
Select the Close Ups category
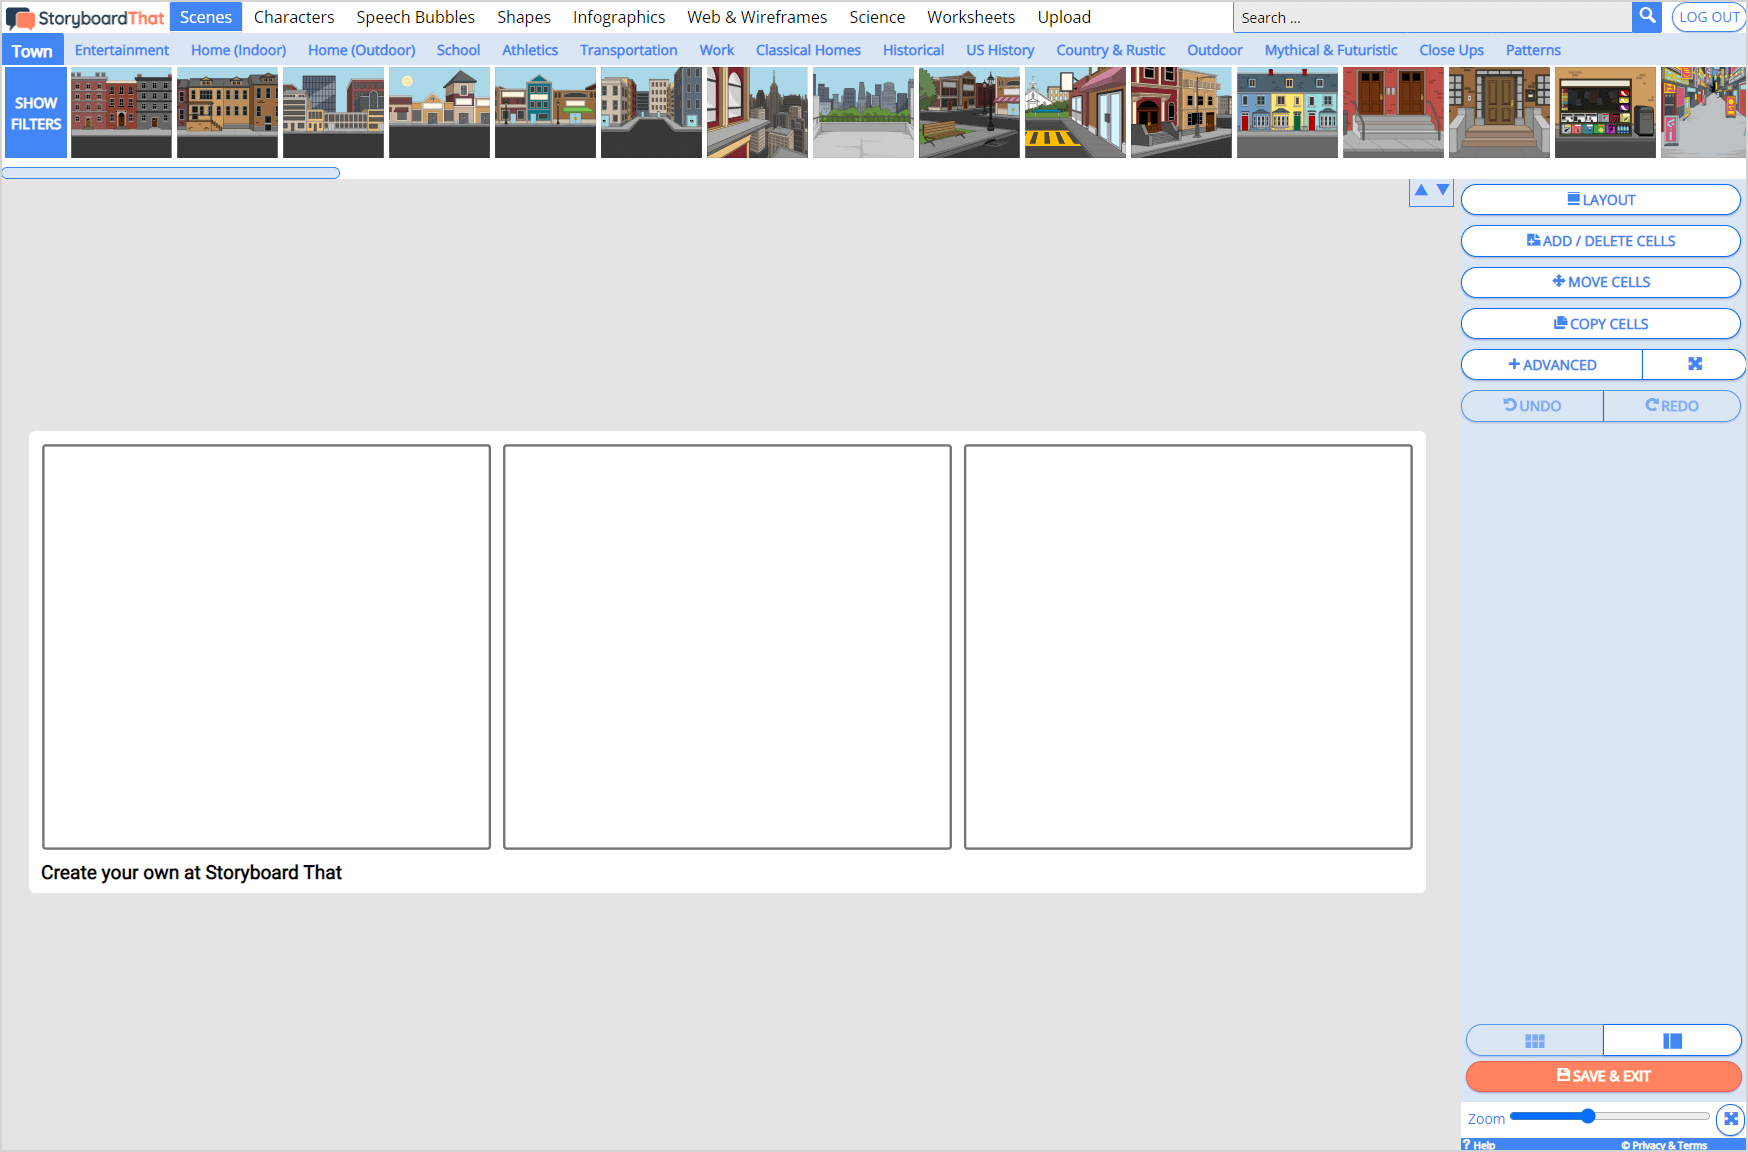click(x=1452, y=50)
